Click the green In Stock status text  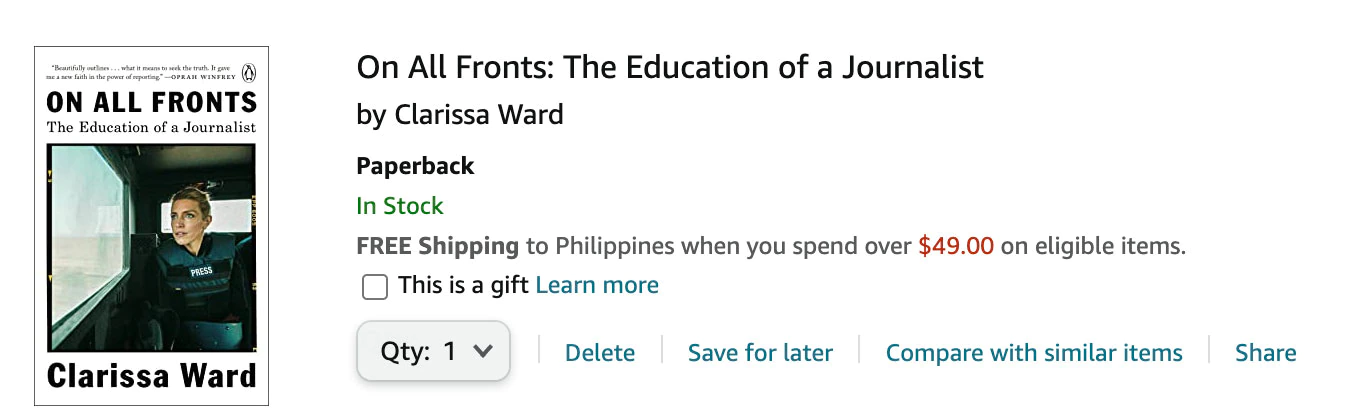tap(400, 206)
